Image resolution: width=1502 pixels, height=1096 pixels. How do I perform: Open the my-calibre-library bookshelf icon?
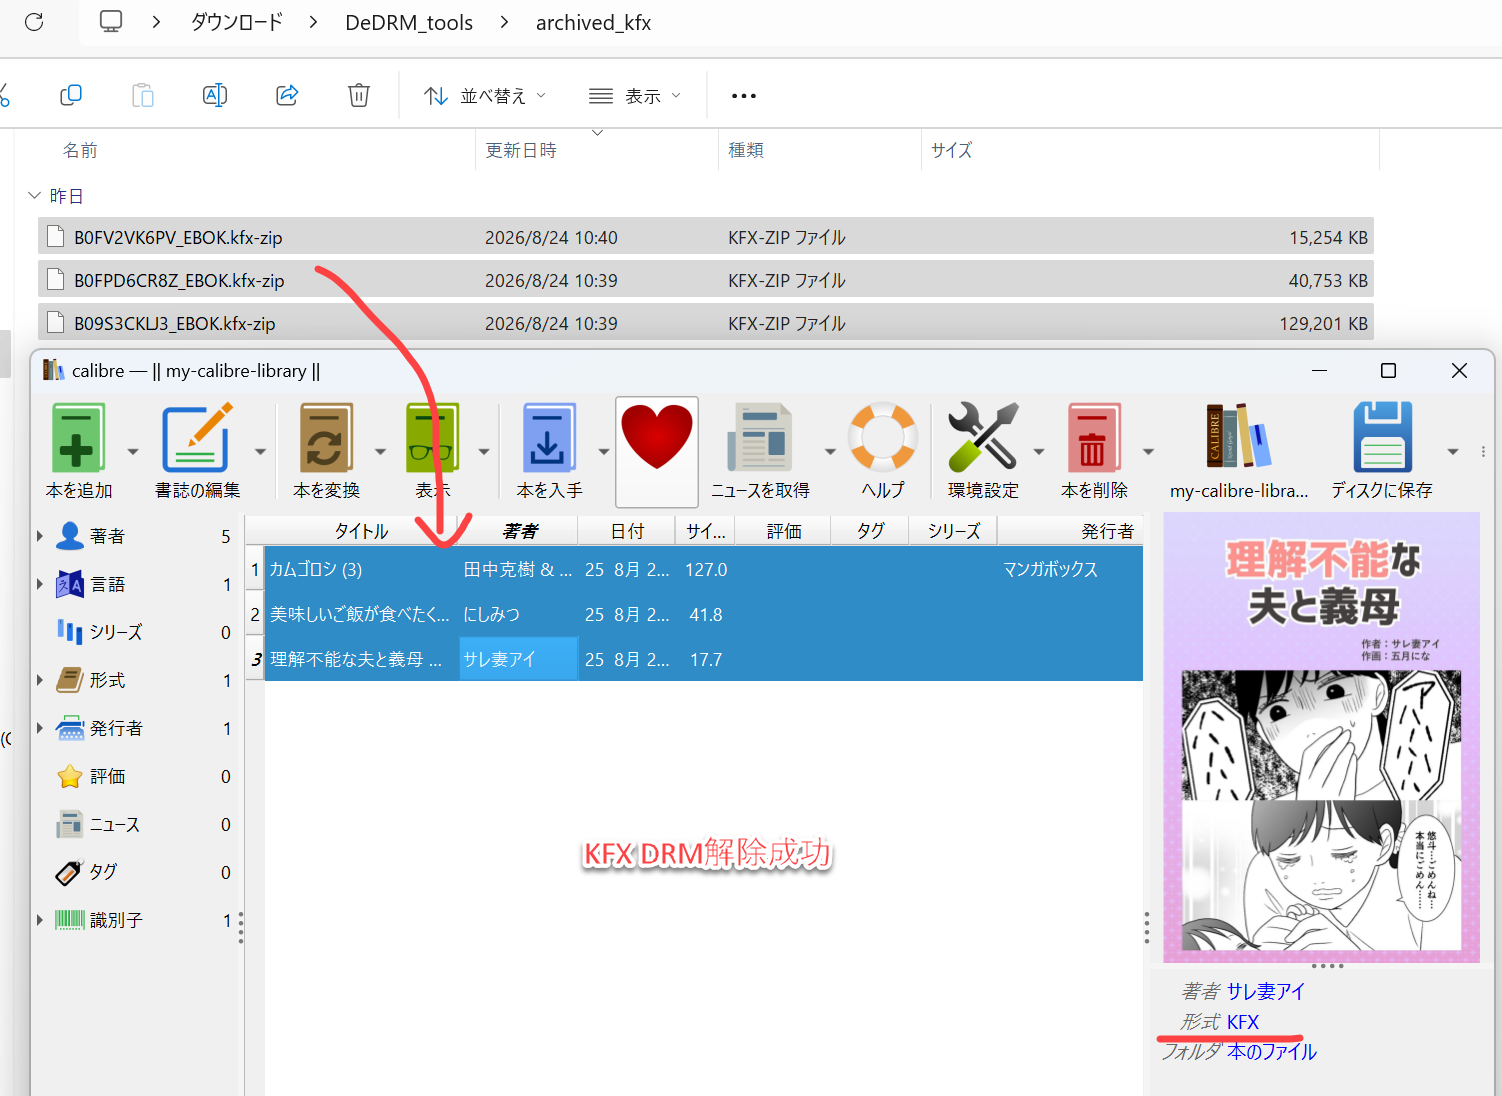click(x=1239, y=438)
